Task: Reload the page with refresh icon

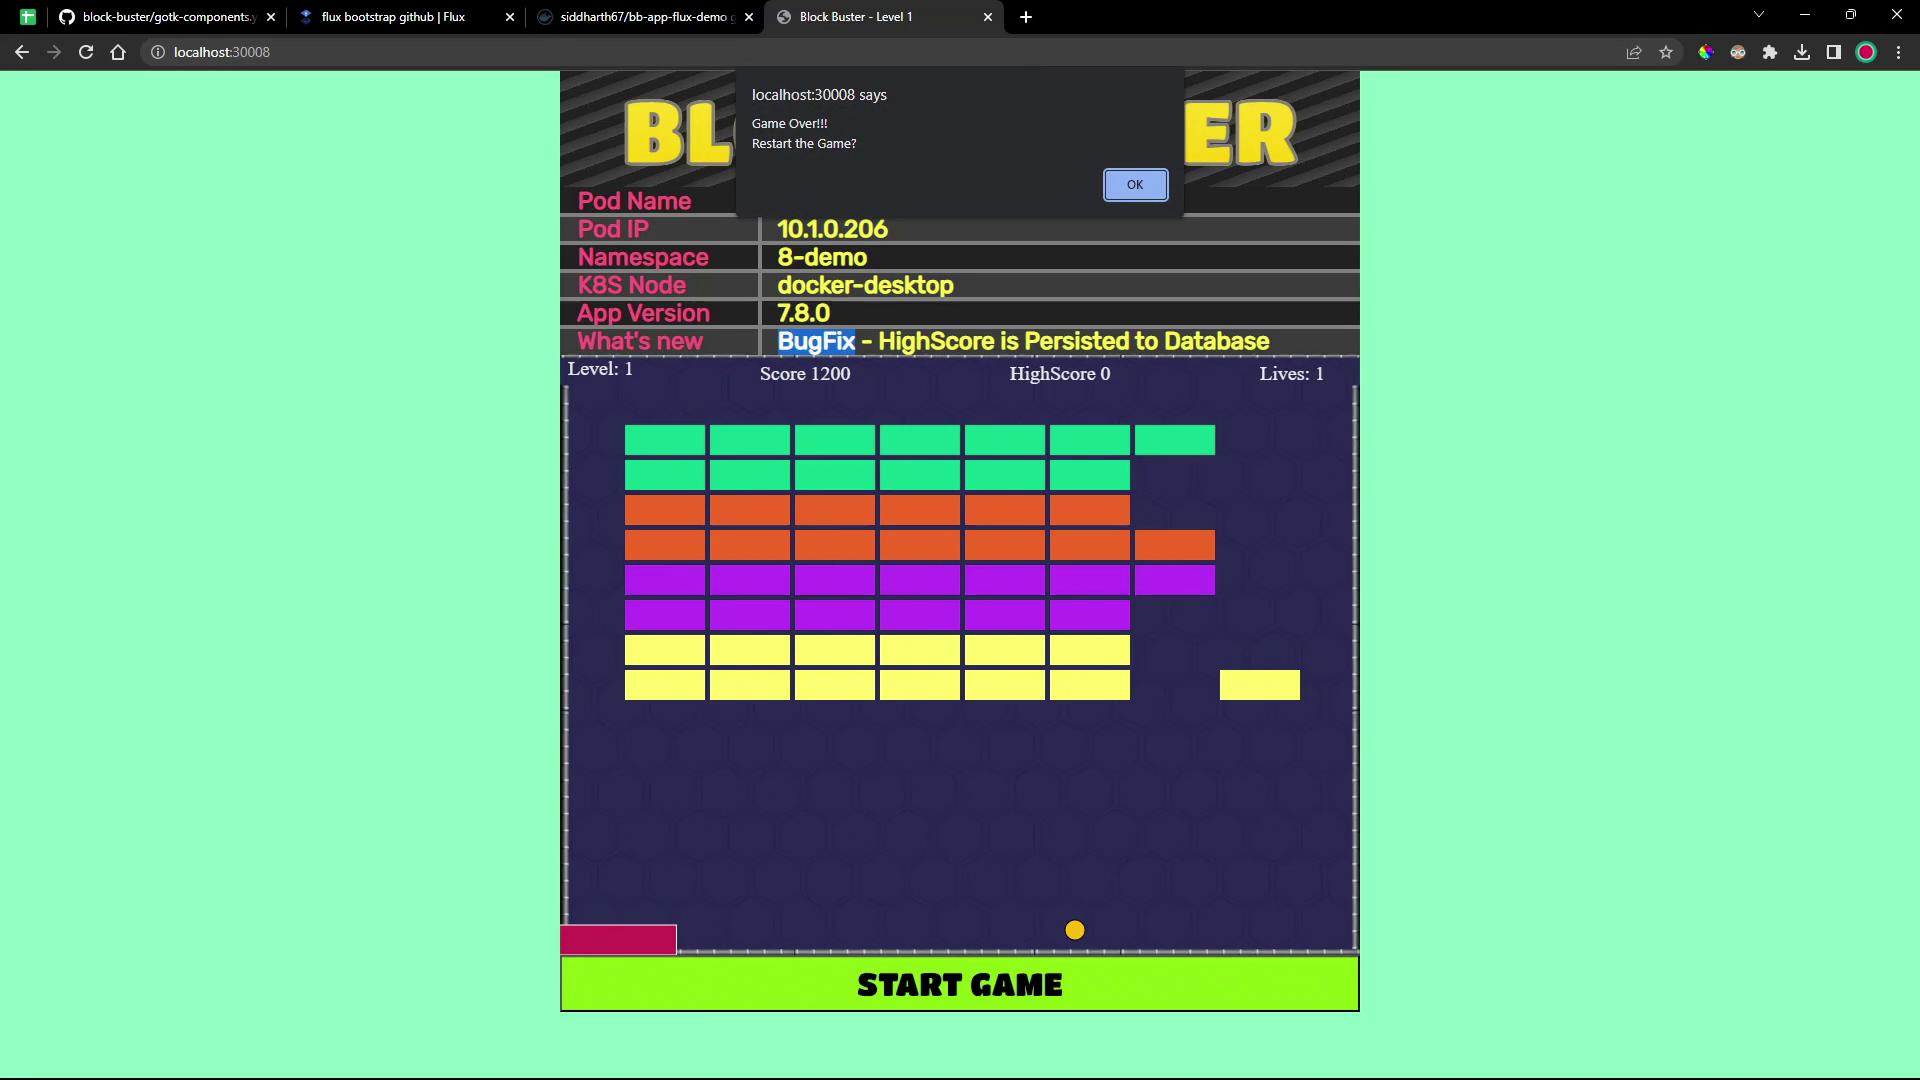Action: (x=86, y=52)
